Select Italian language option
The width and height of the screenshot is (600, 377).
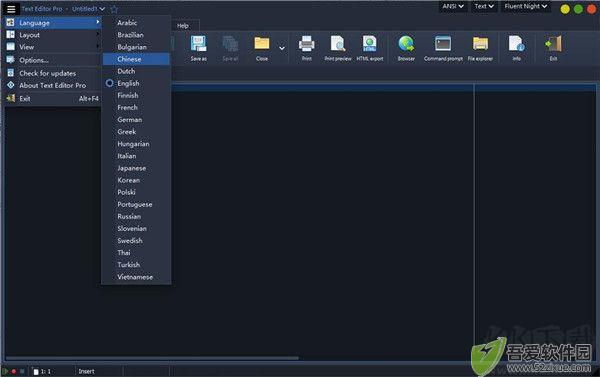tap(136, 156)
